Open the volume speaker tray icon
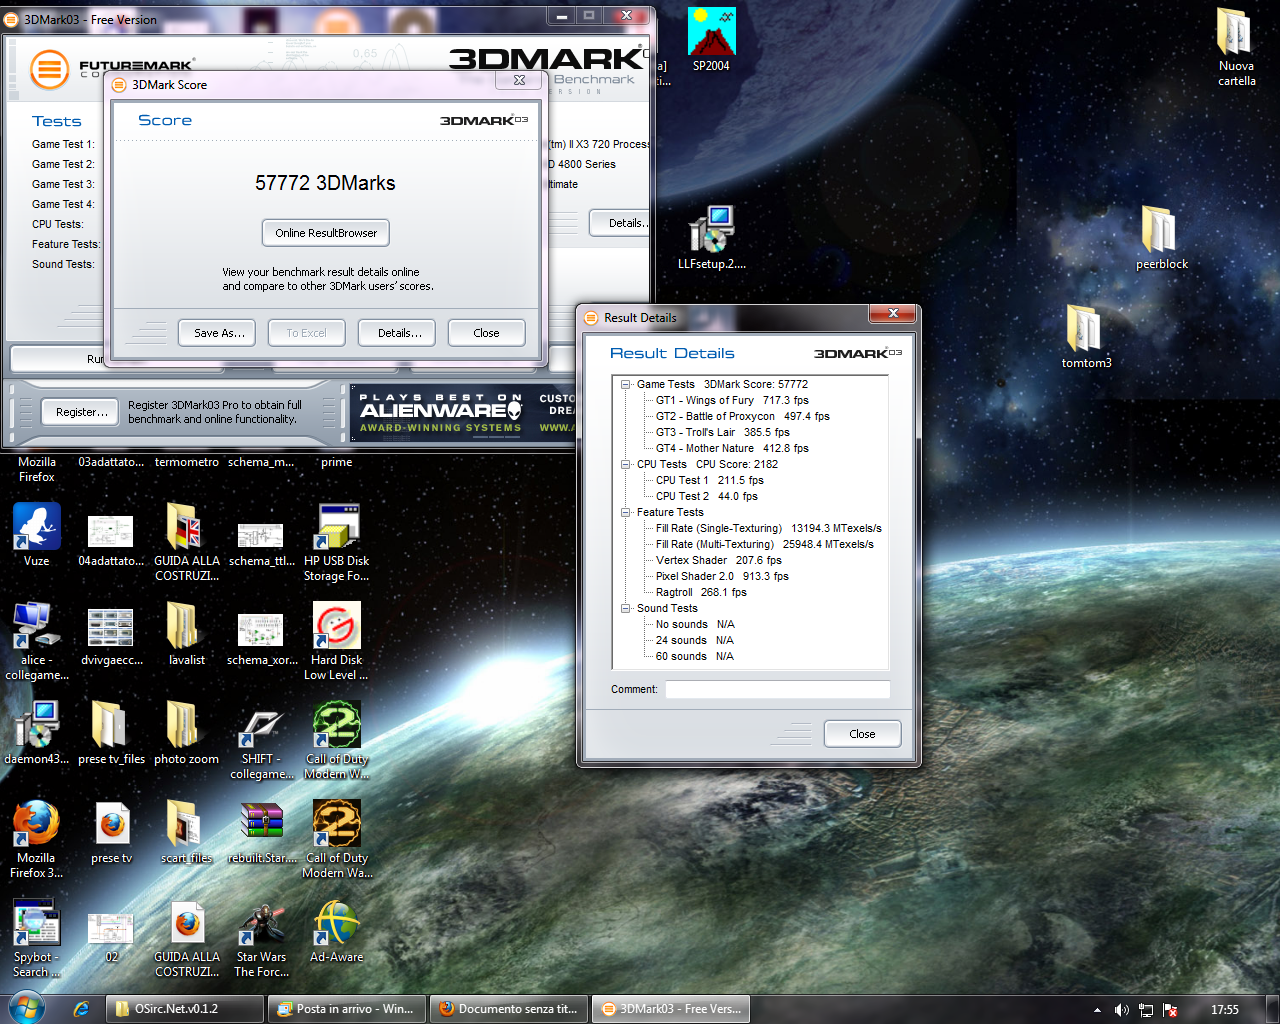This screenshot has height=1024, width=1280. (x=1121, y=1010)
